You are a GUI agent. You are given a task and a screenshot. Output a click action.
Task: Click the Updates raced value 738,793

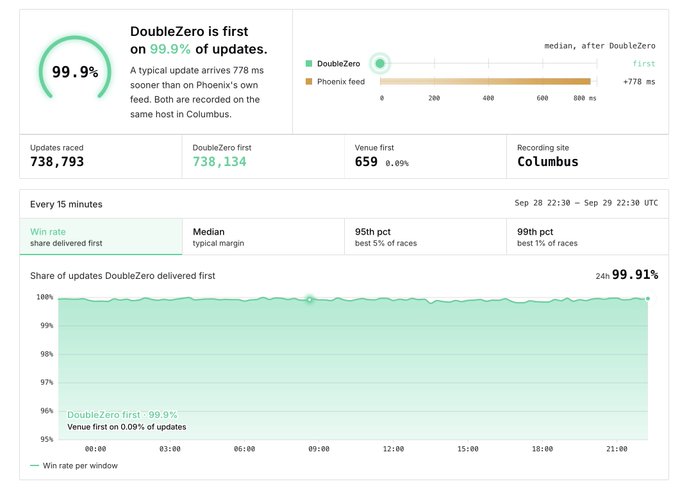pyautogui.click(x=57, y=162)
